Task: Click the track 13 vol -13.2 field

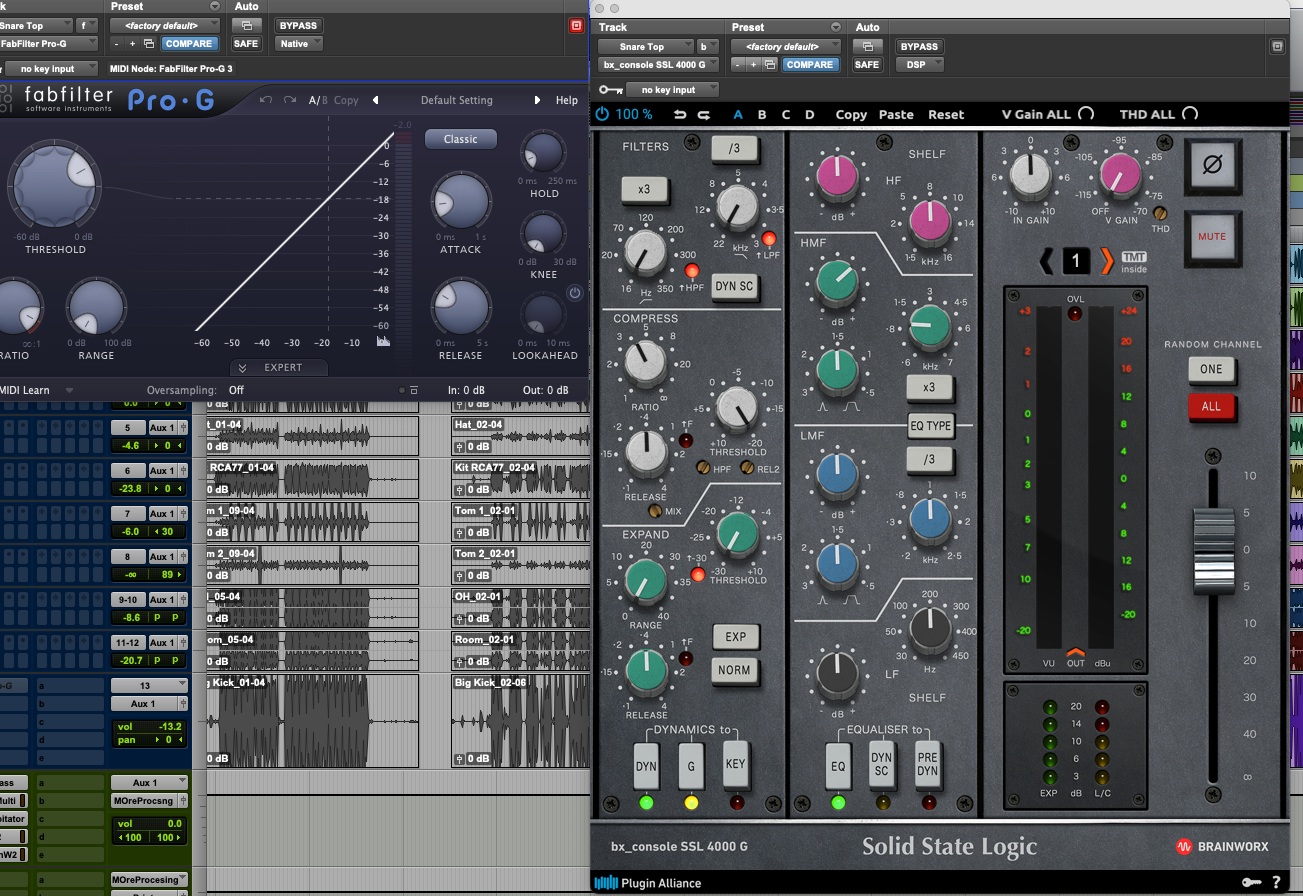Action: pos(149,727)
